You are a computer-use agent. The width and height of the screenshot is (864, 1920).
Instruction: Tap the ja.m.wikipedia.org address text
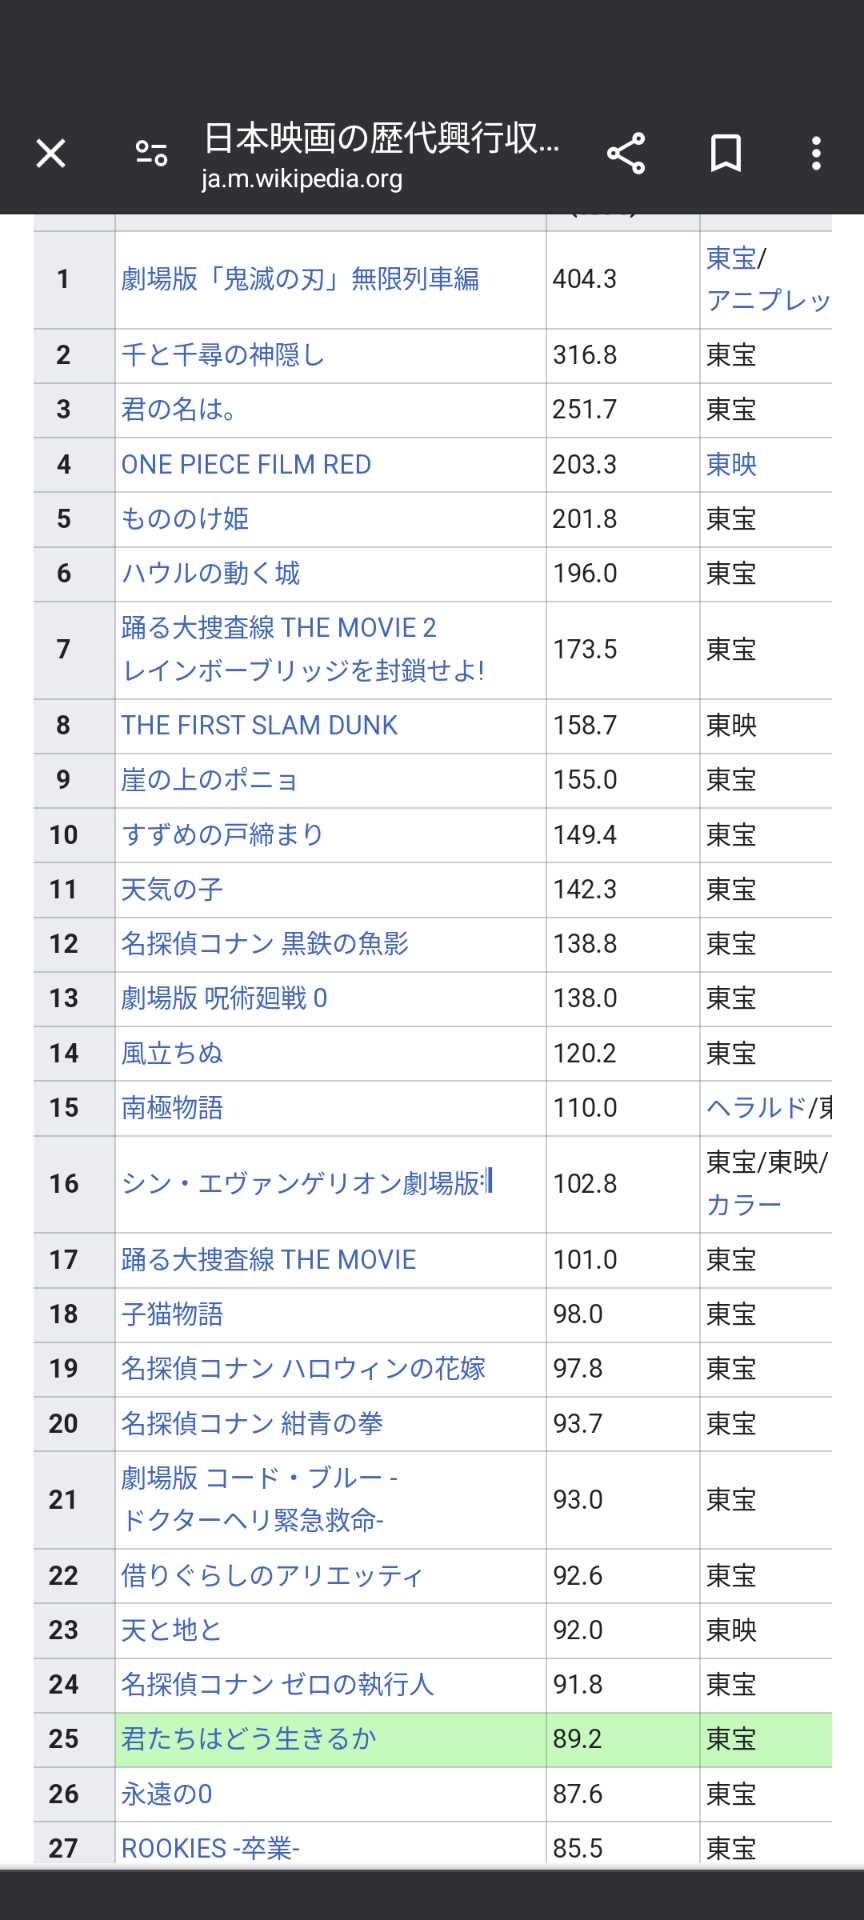[302, 179]
